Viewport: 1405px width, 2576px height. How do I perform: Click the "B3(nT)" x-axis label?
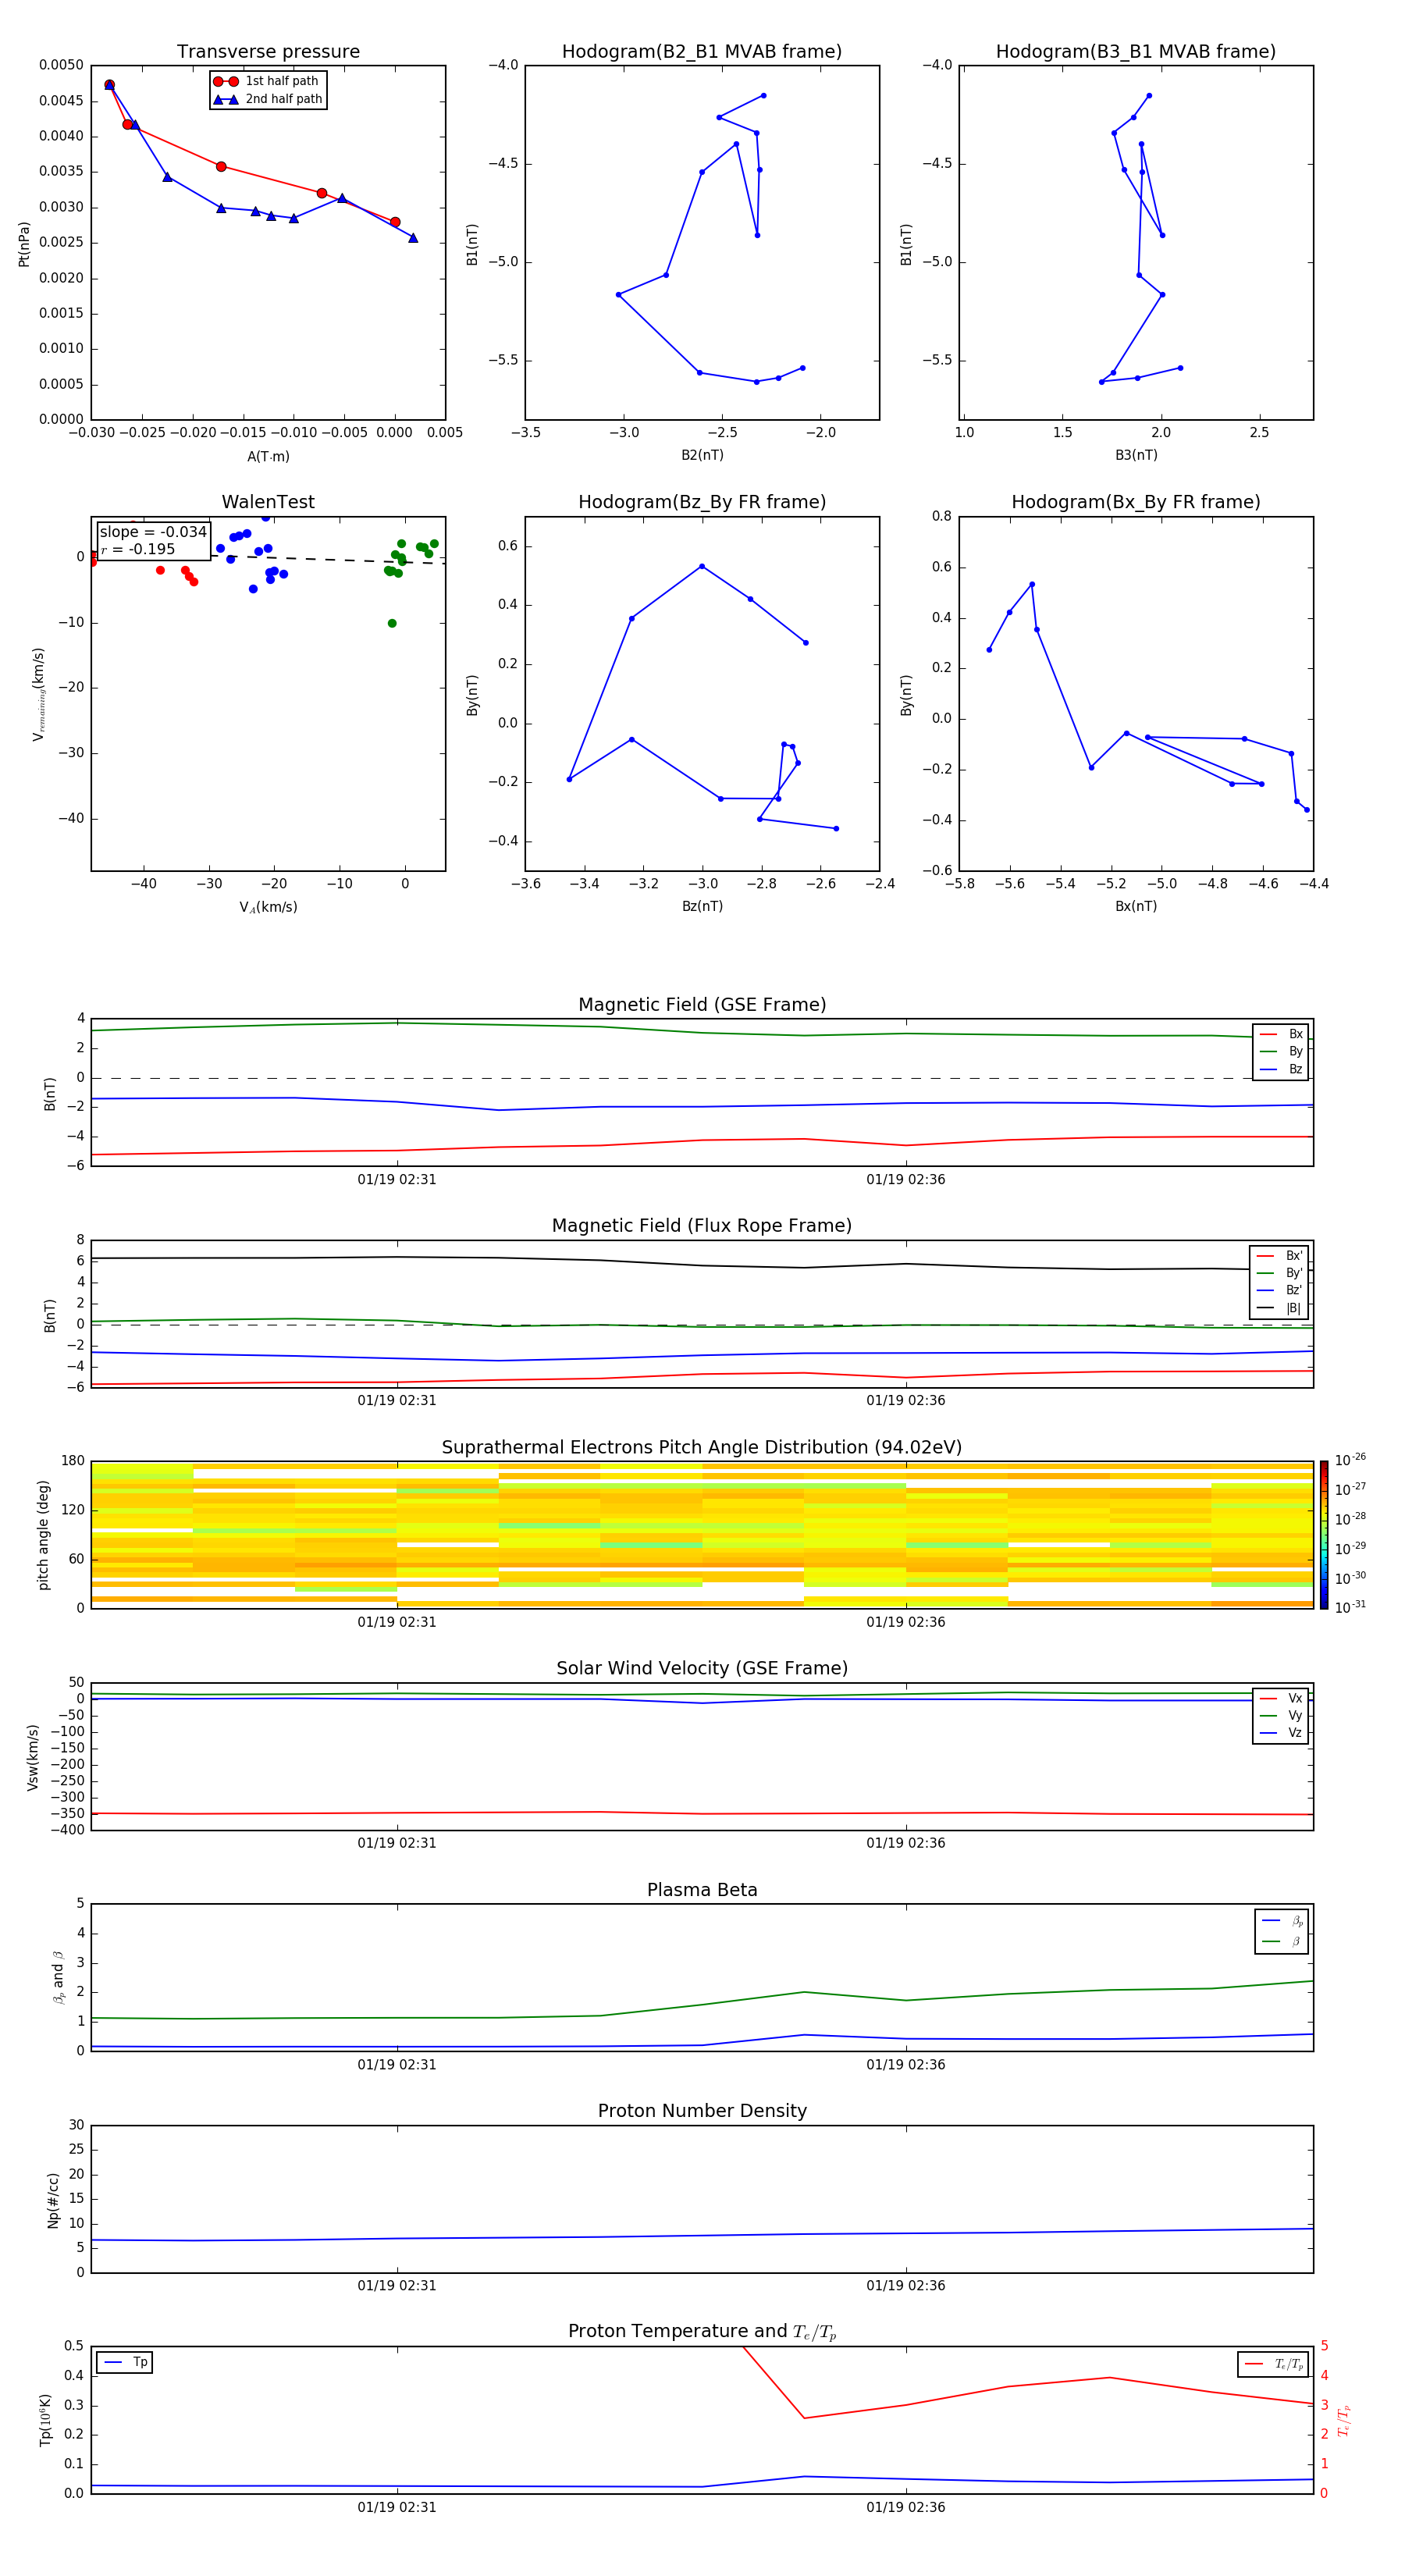[x=1136, y=455]
